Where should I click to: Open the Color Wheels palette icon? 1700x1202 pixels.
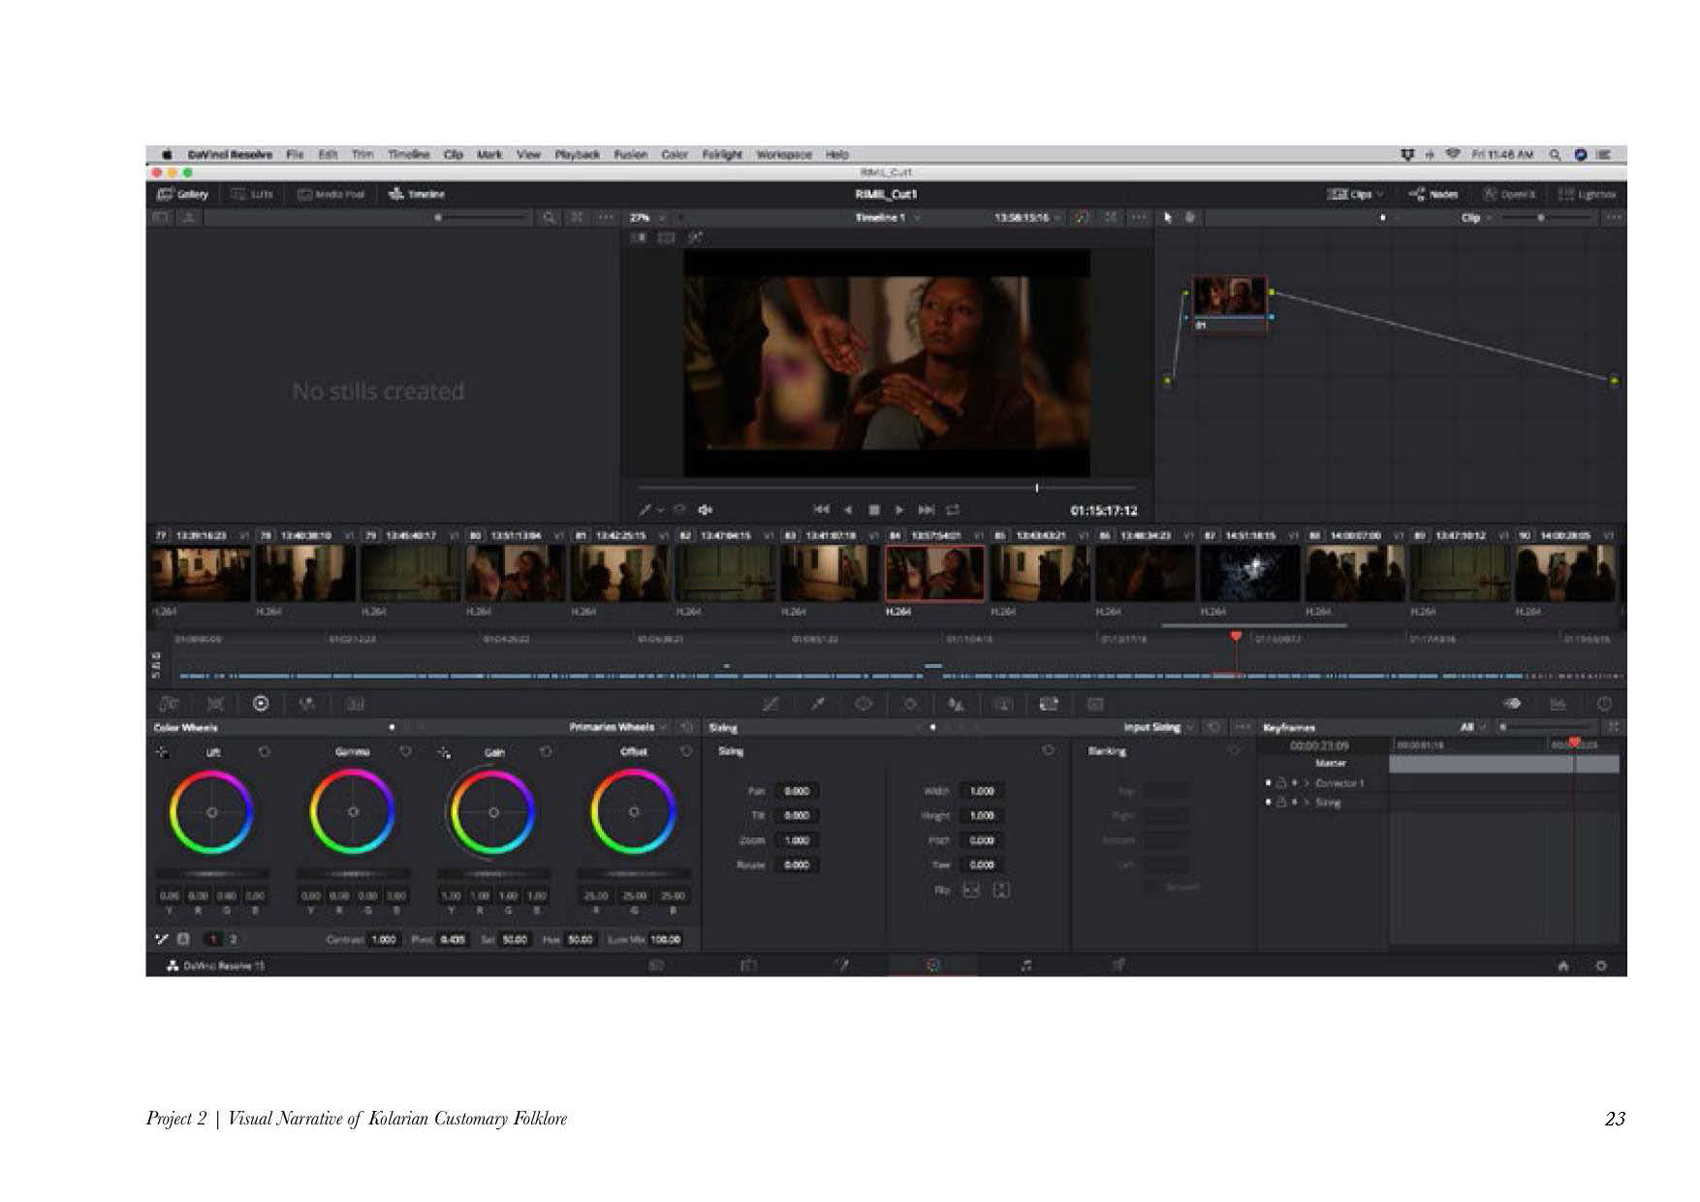point(261,704)
